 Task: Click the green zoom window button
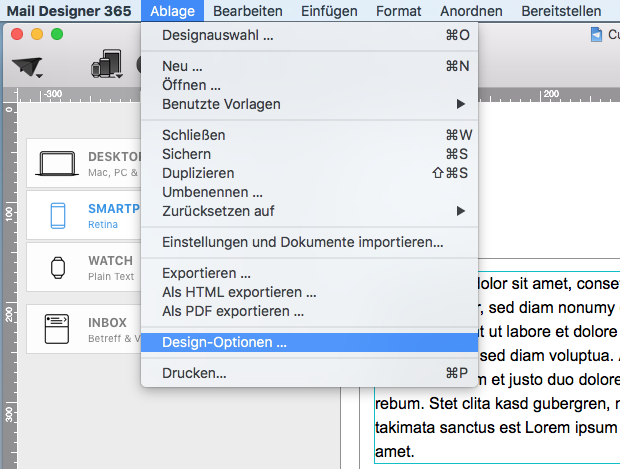point(57,34)
